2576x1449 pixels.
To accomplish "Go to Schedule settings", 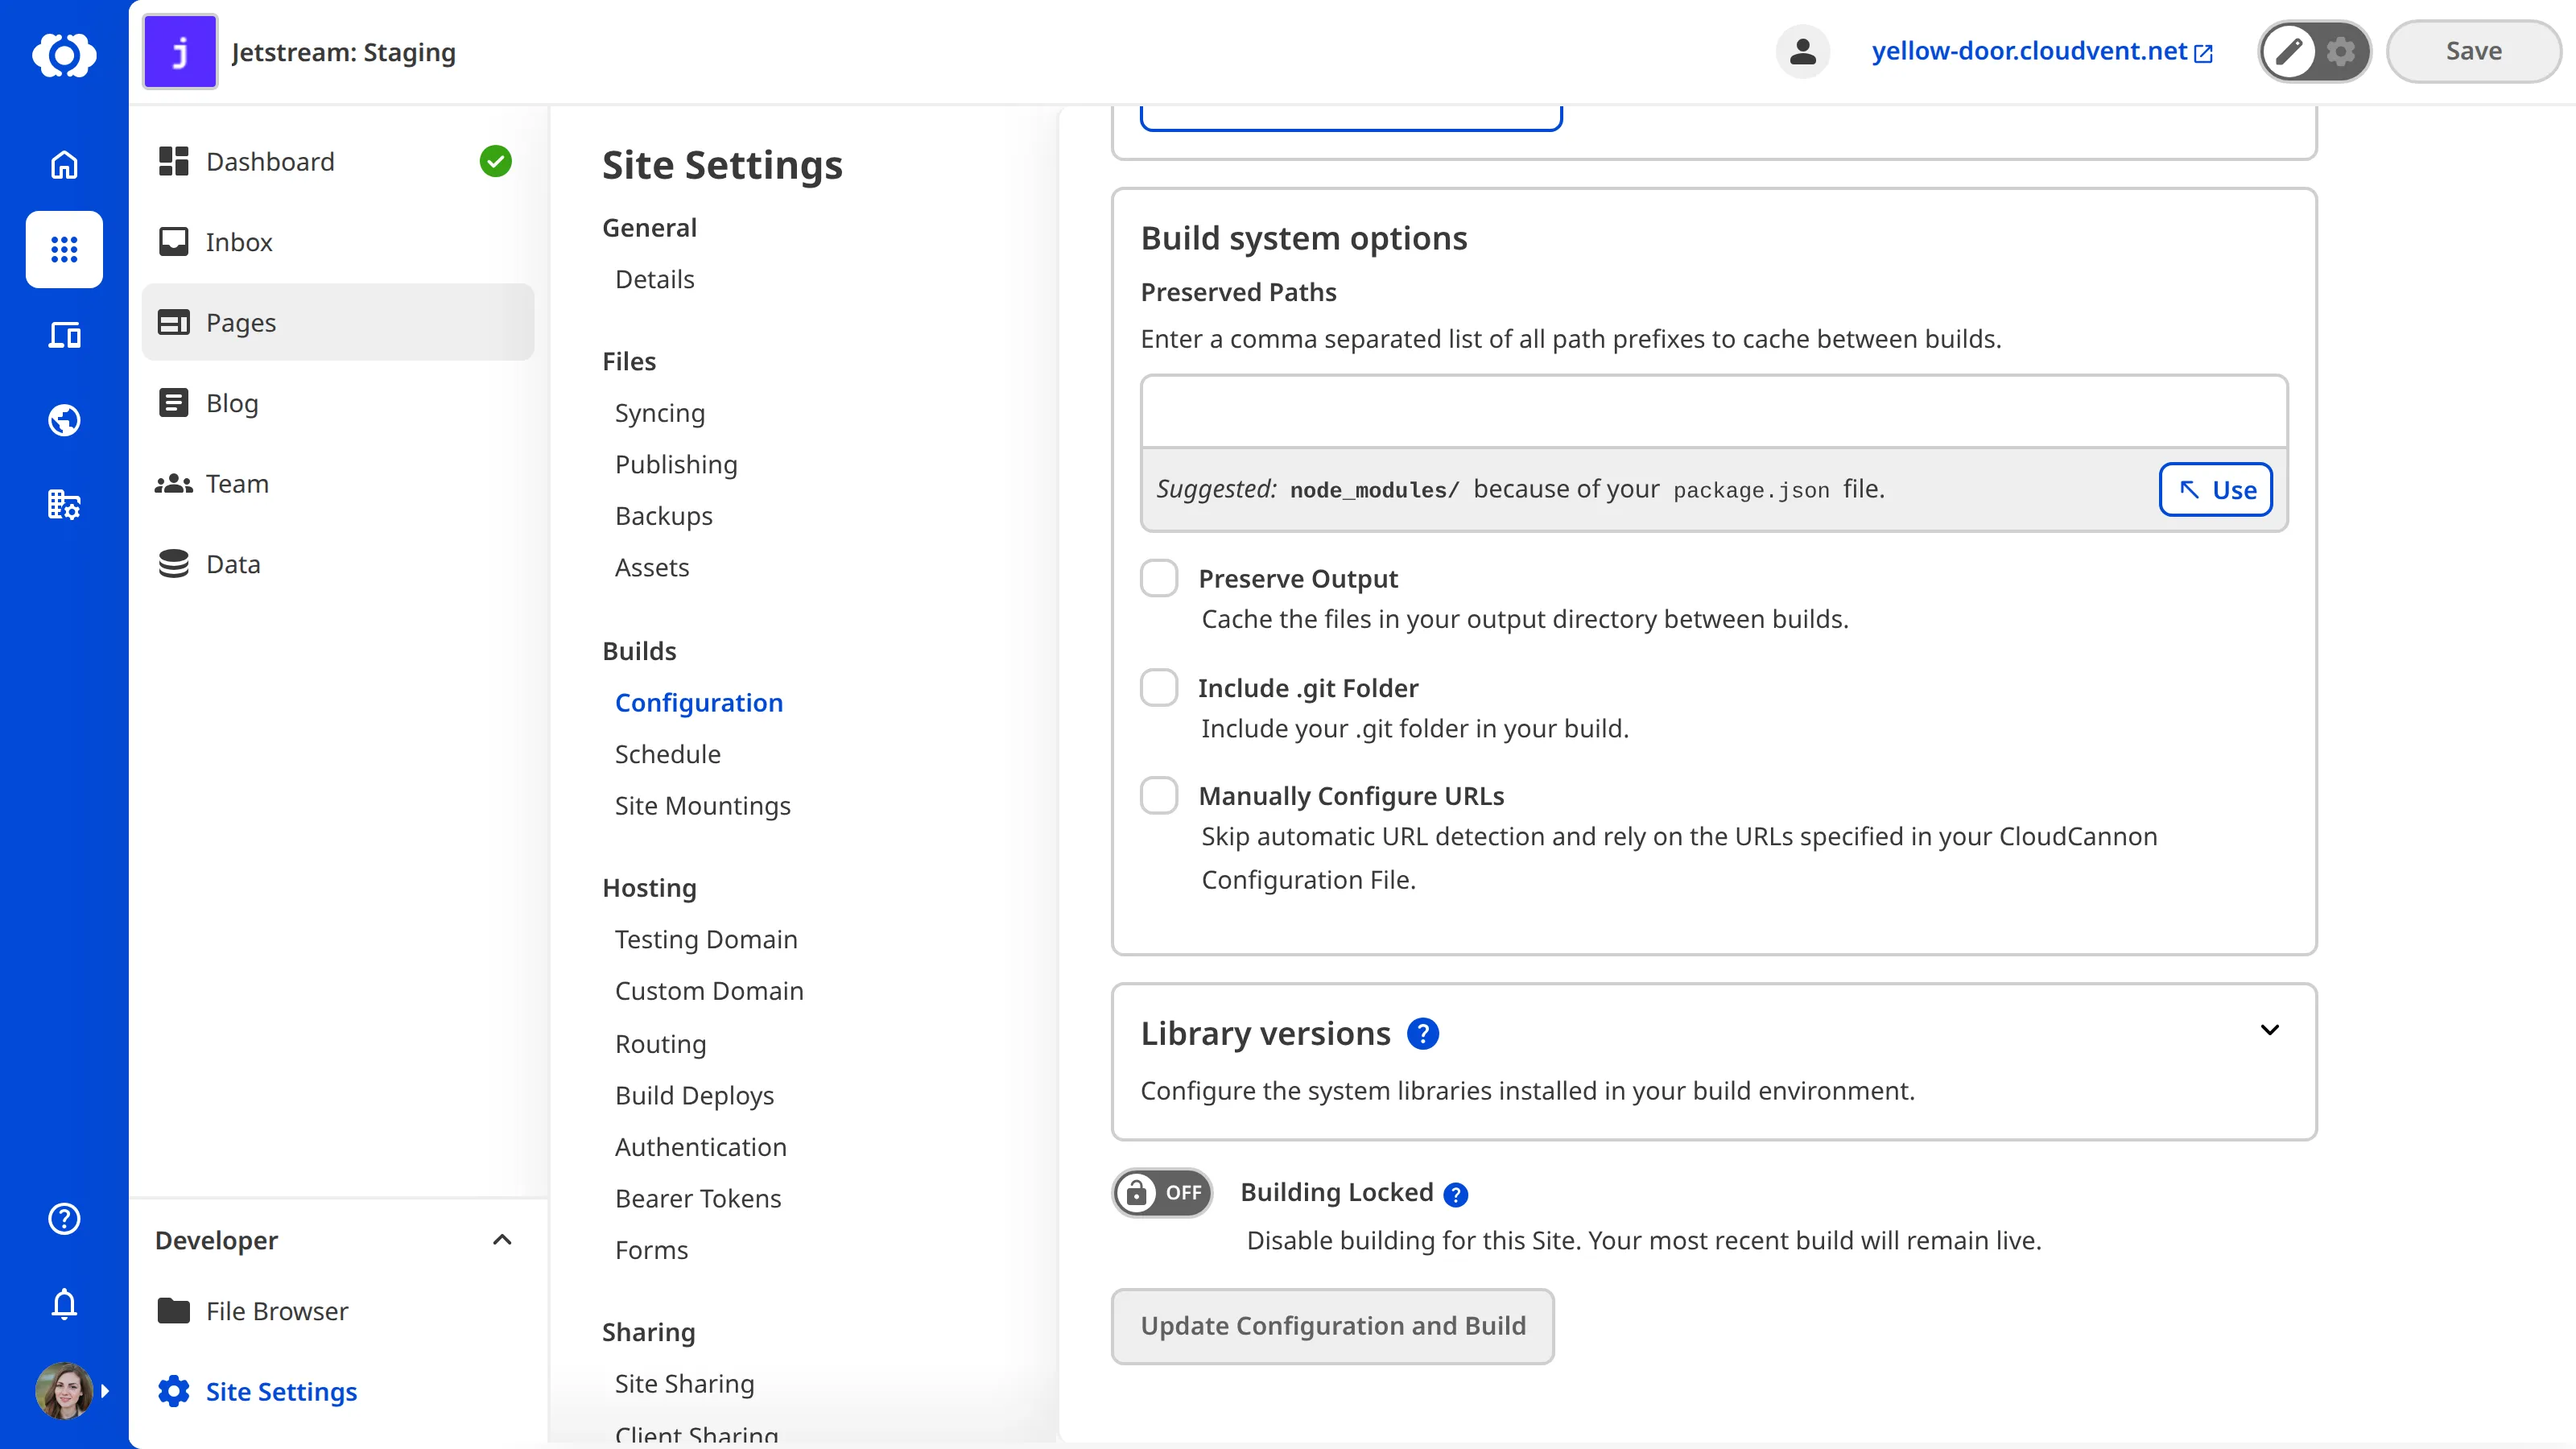I will [x=668, y=754].
